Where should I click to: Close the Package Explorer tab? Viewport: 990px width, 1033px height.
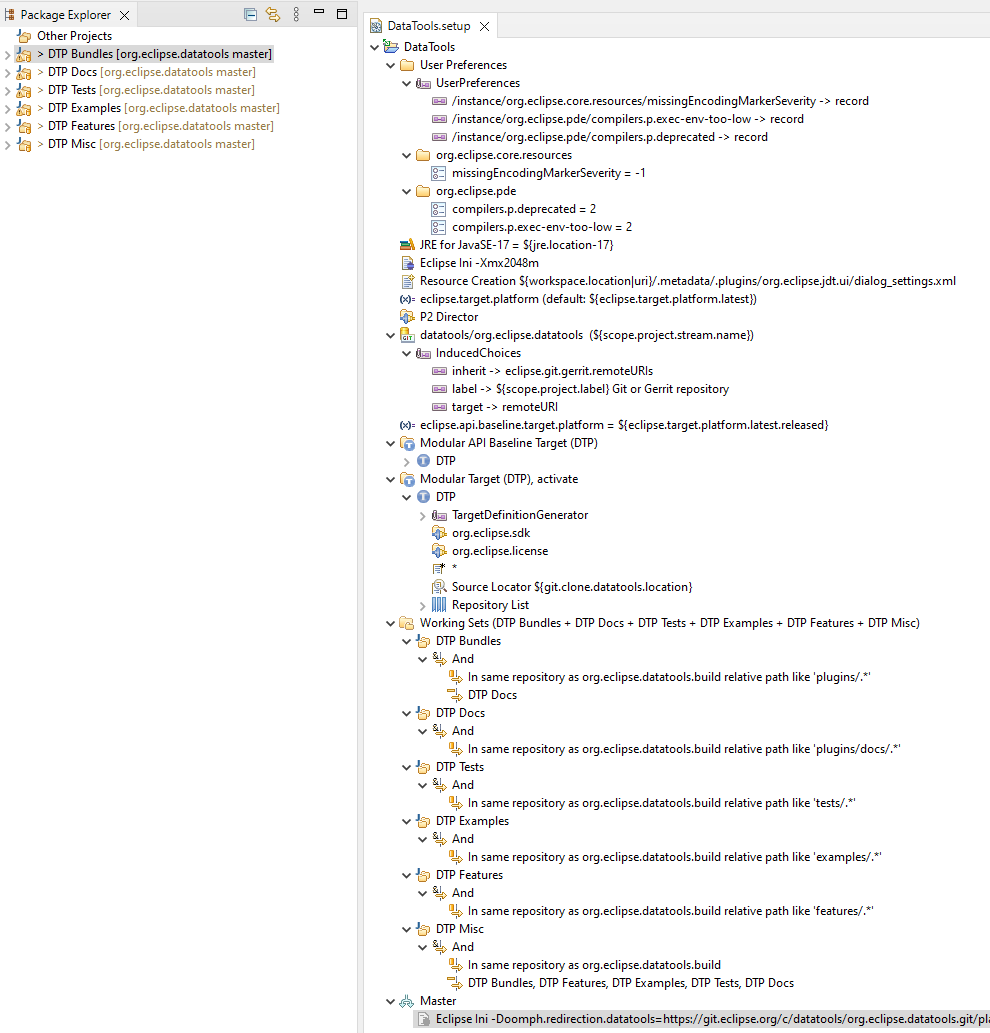(124, 15)
